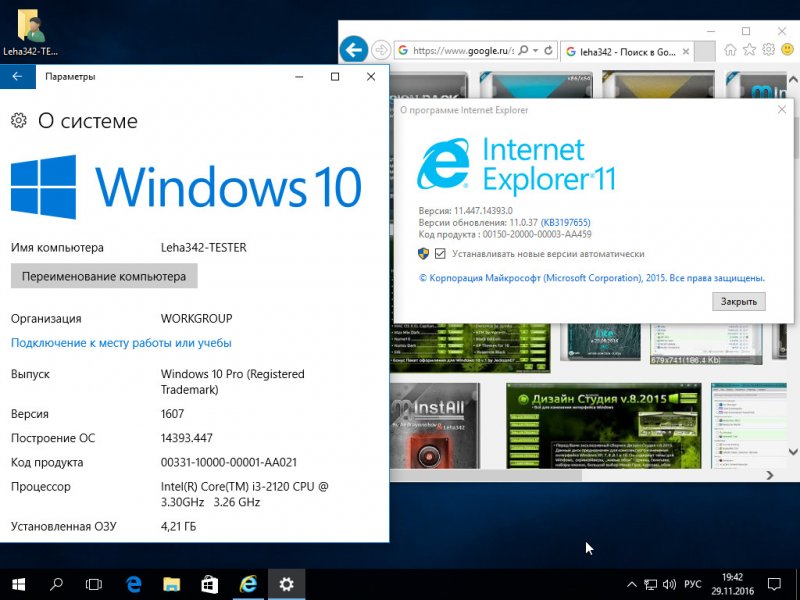Click the gear icon beside О системе
Image resolution: width=800 pixels, height=600 pixels.
[x=19, y=120]
